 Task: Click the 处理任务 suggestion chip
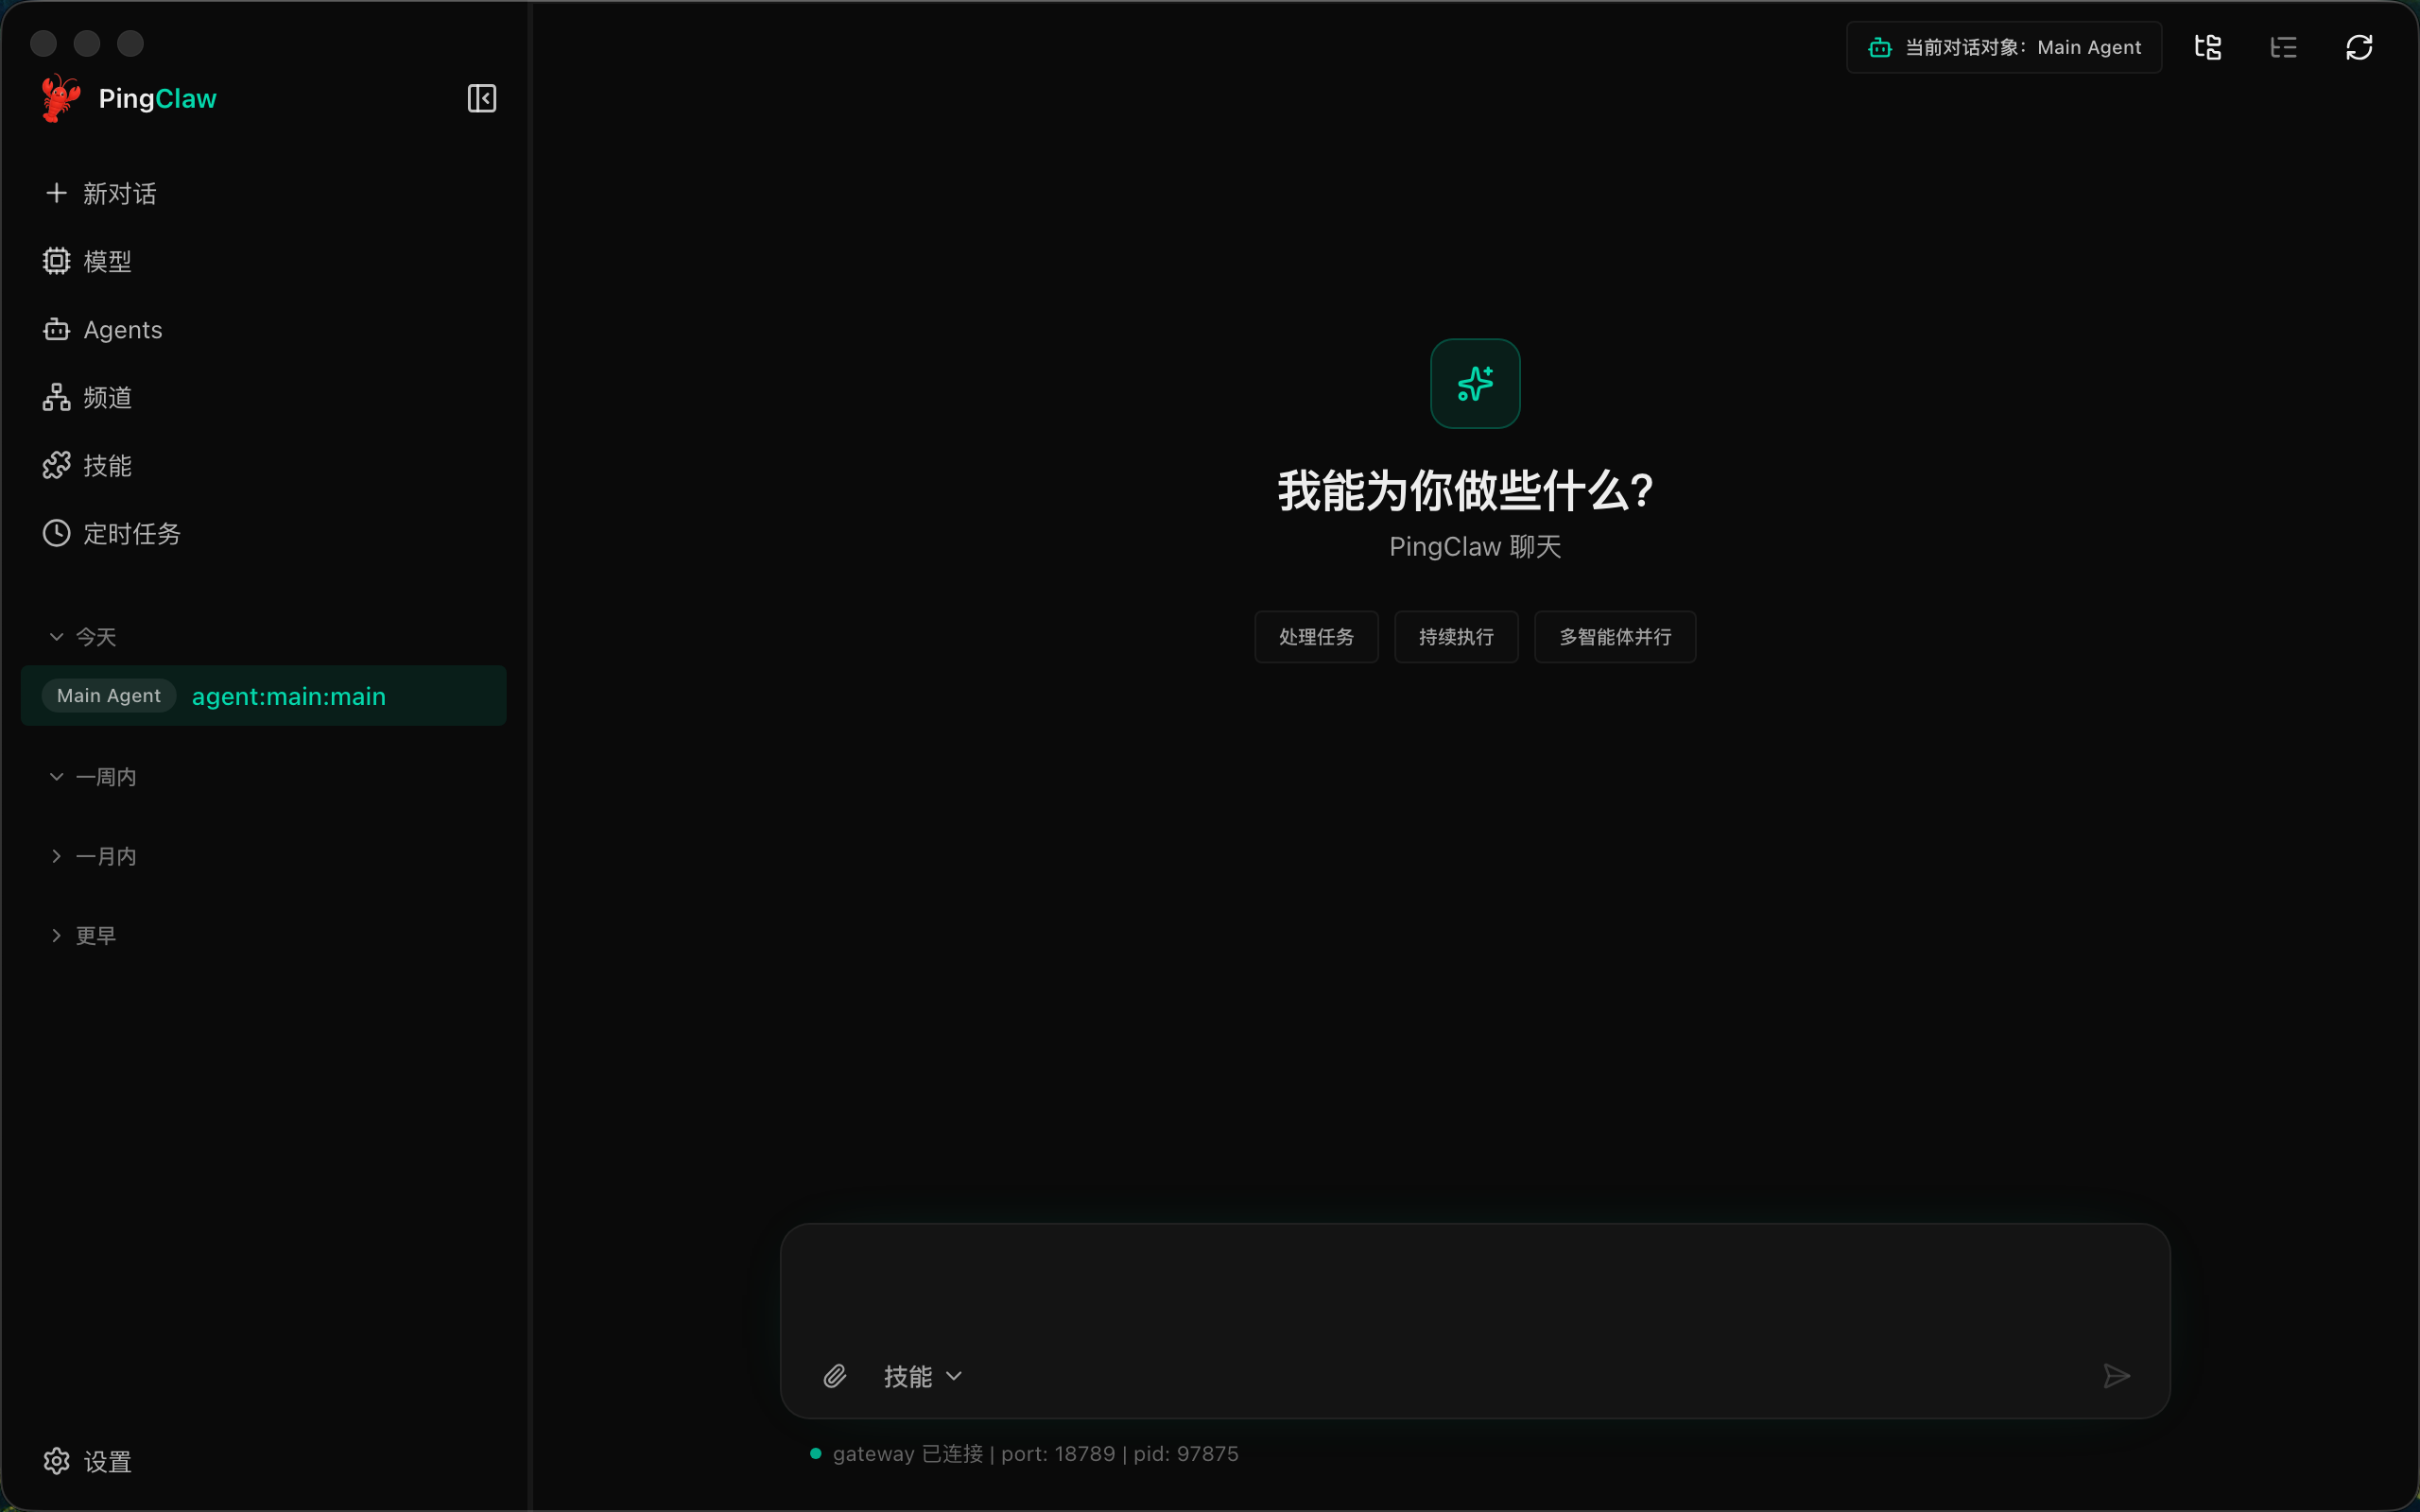point(1316,637)
